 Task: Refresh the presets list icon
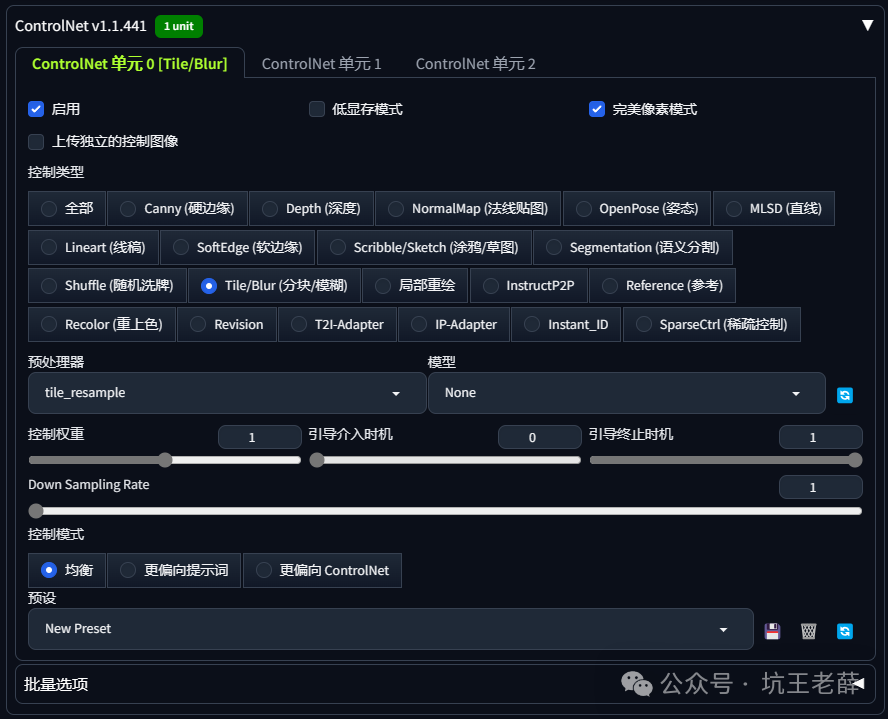pyautogui.click(x=844, y=631)
